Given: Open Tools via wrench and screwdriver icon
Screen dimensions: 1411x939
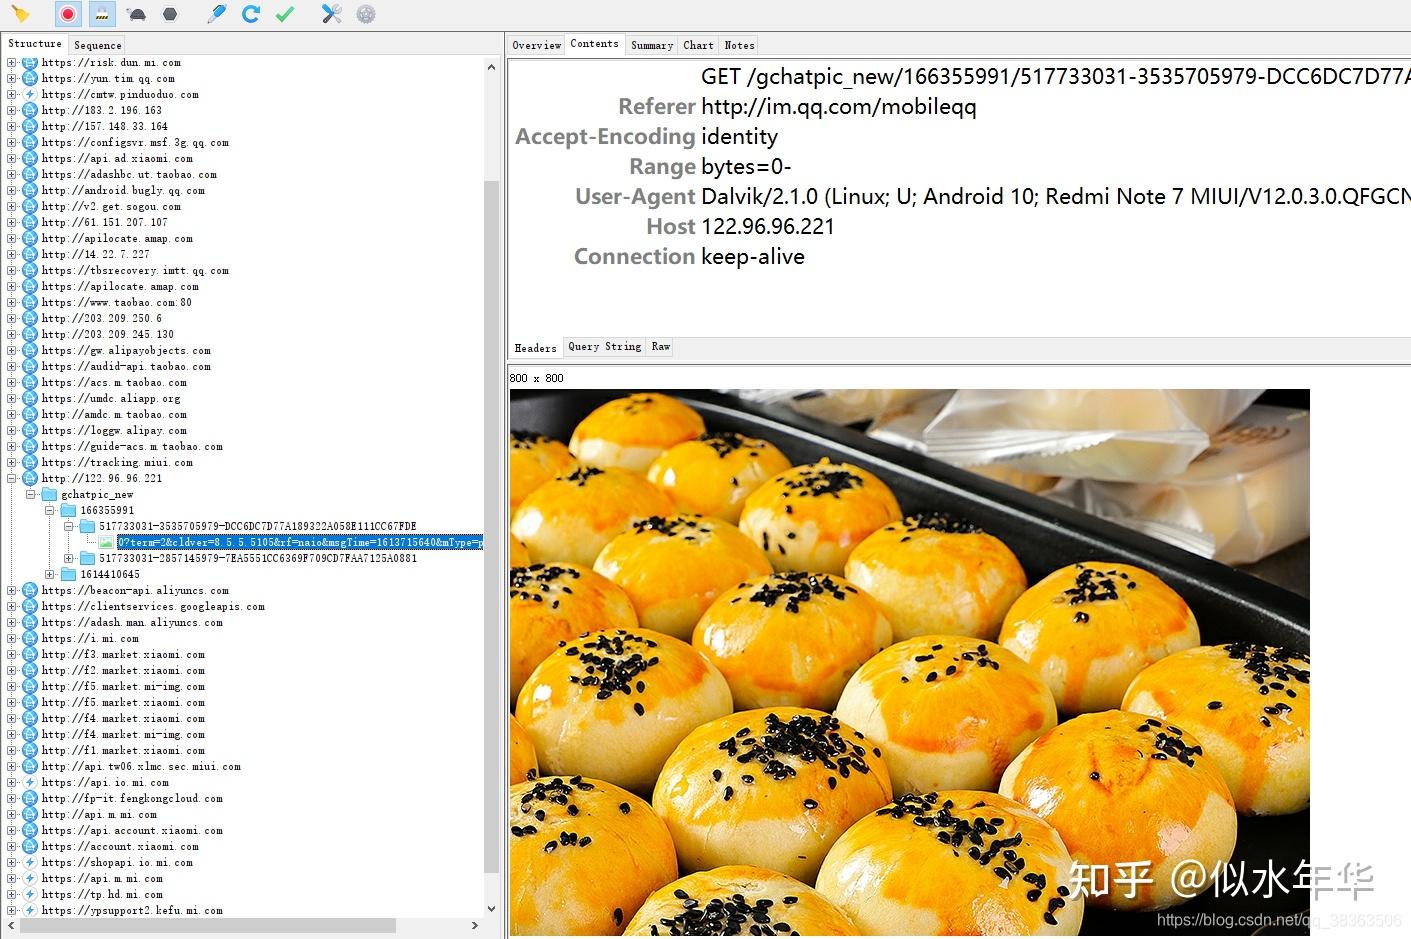Looking at the screenshot, I should click(x=332, y=14).
